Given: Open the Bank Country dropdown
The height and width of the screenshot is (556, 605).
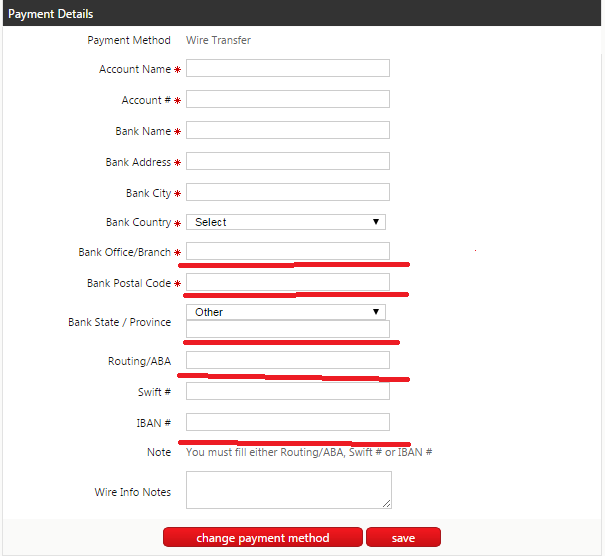Looking at the screenshot, I should (286, 222).
